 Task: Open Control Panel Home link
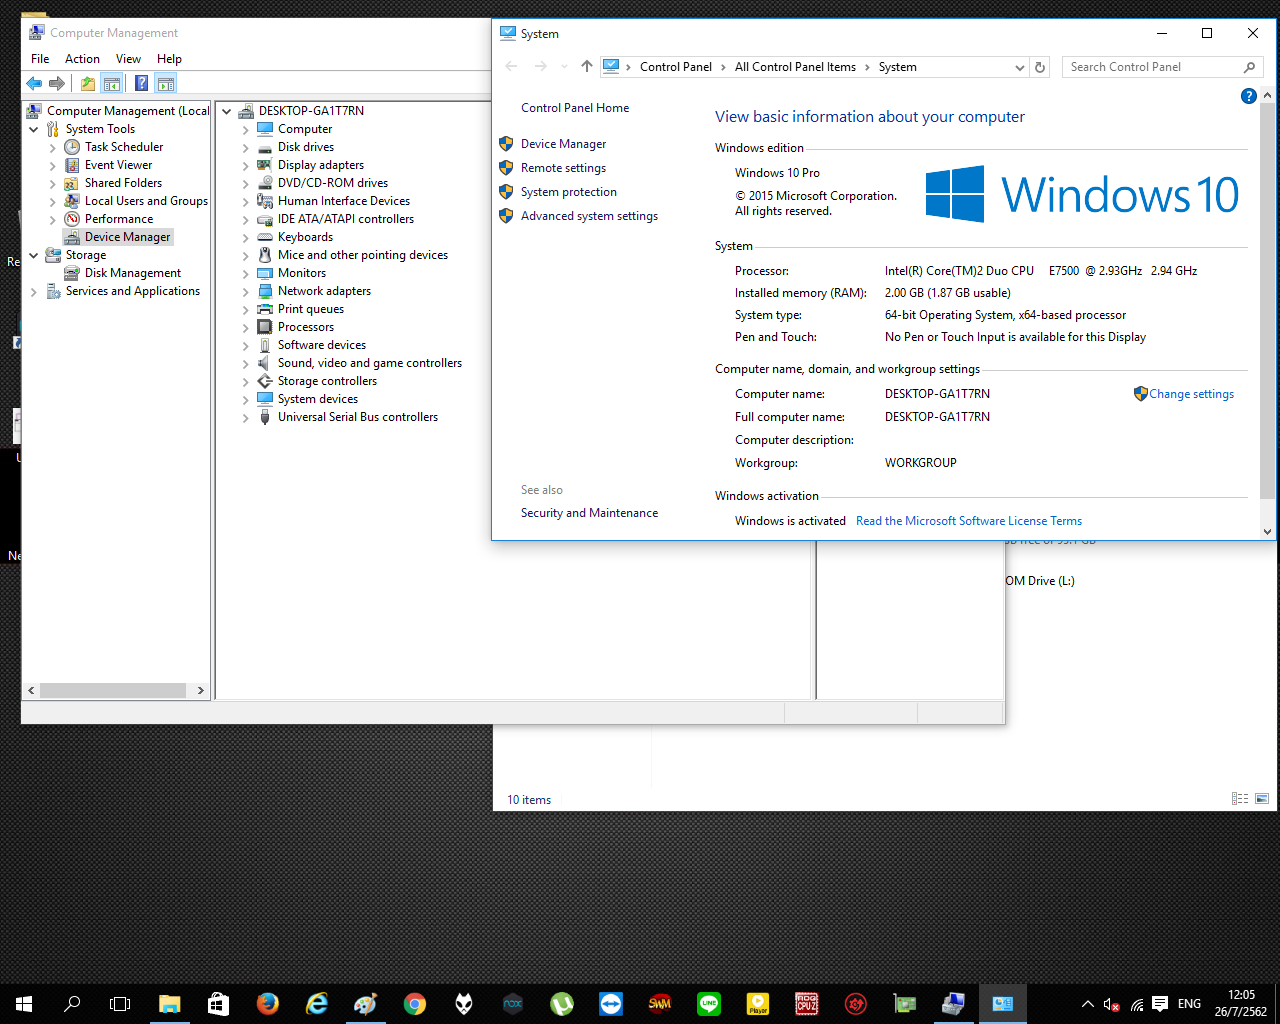(575, 108)
